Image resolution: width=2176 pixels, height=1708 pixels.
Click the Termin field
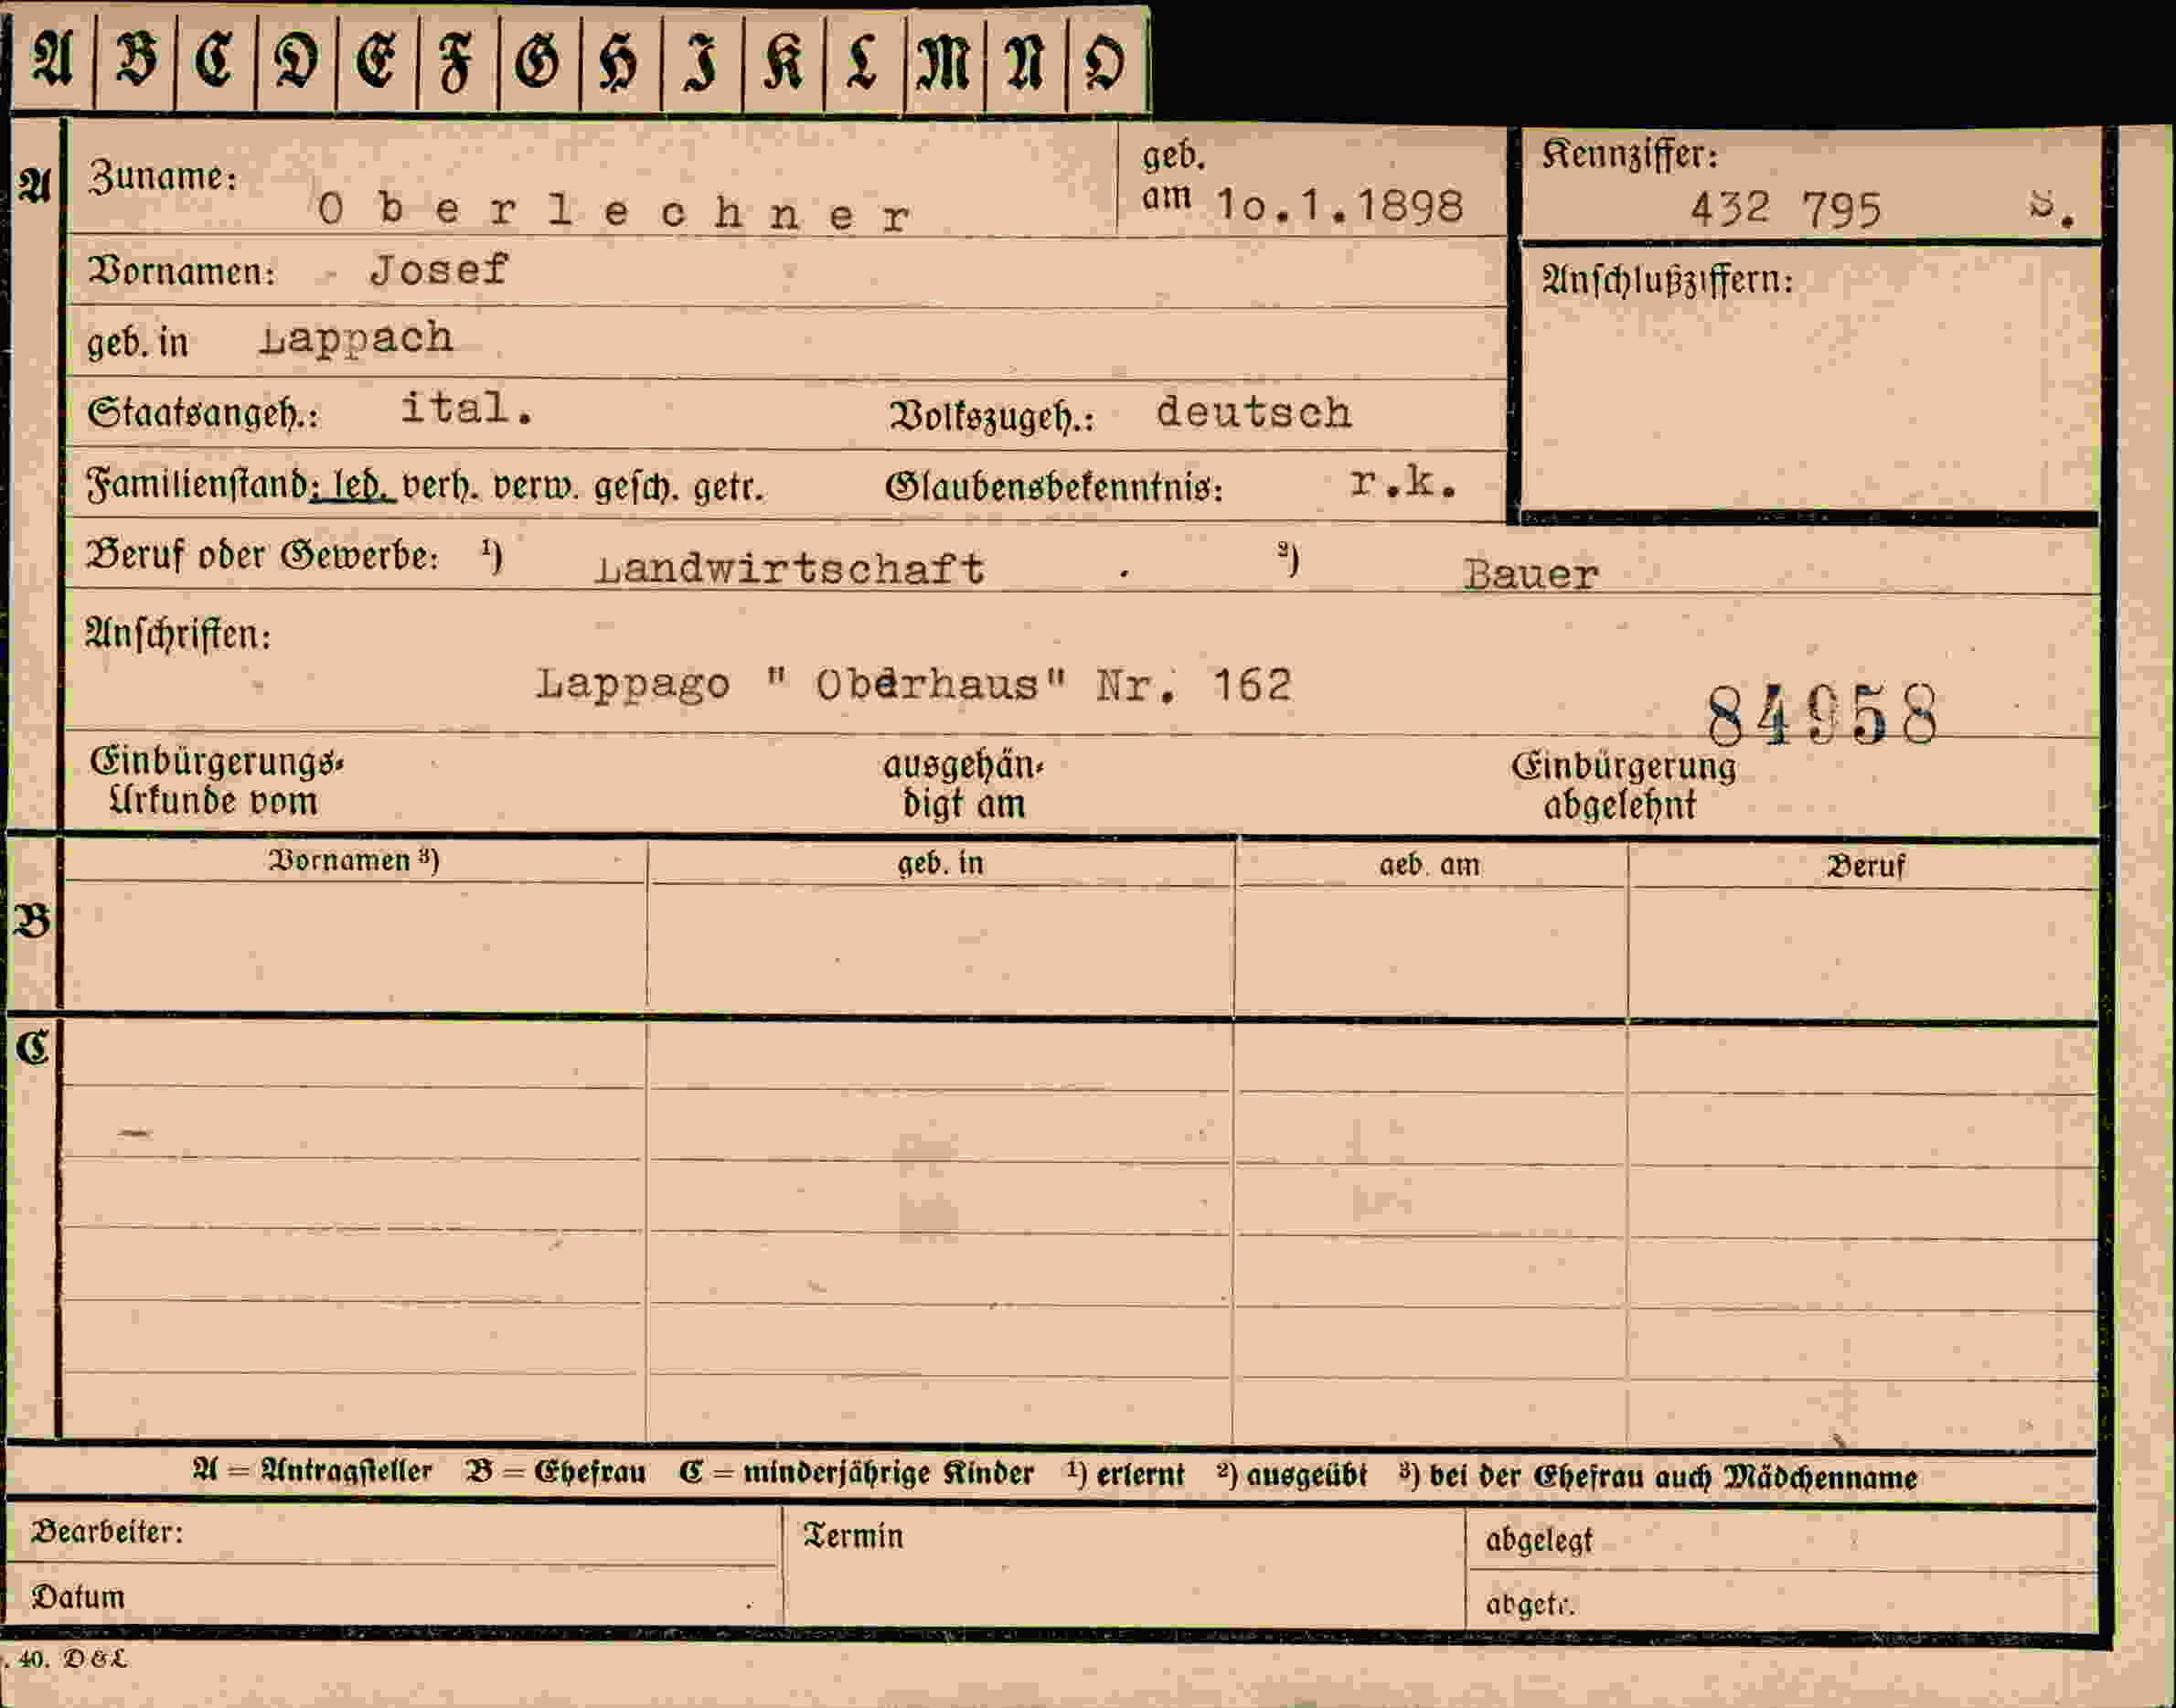[1124, 1568]
